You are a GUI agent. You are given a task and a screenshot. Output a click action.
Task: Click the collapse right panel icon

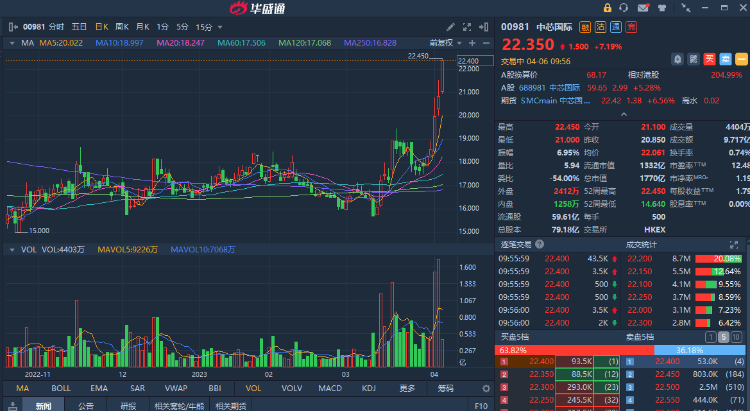(484, 27)
